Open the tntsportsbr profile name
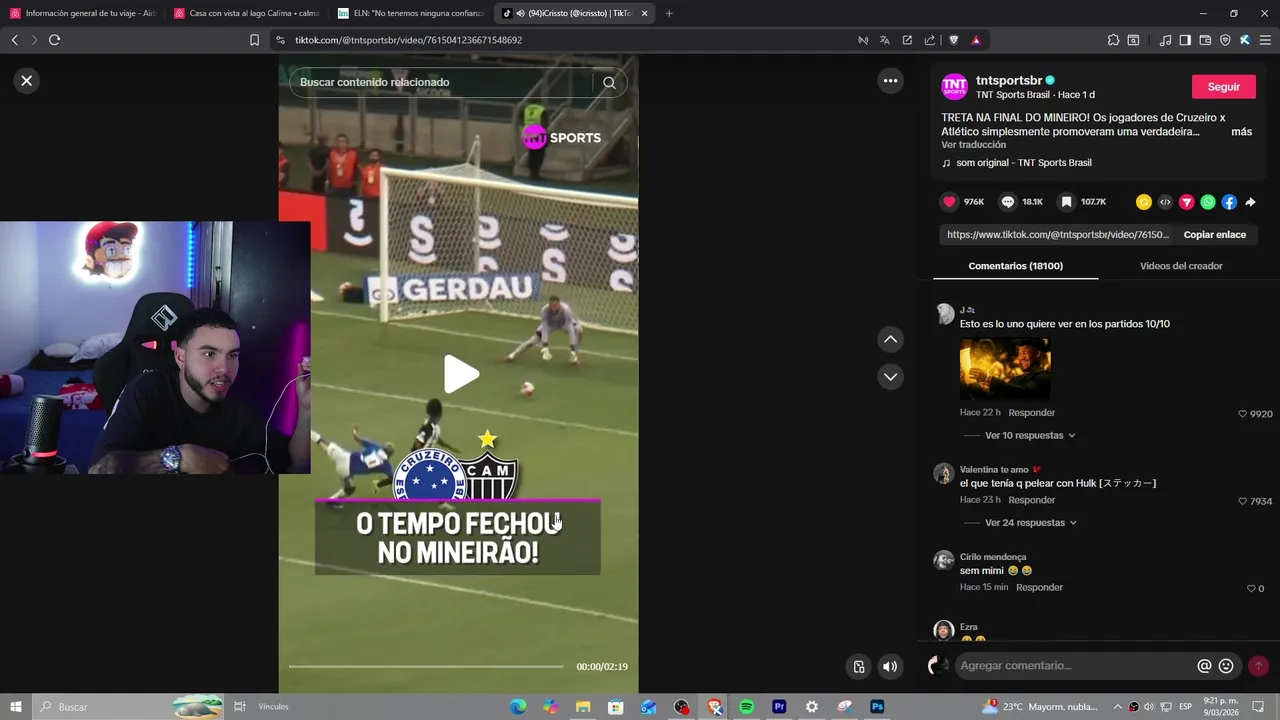Viewport: 1280px width, 720px height. 1009,80
